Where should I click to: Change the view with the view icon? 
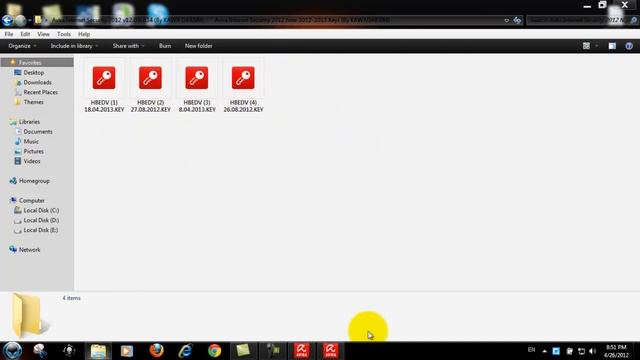point(587,46)
